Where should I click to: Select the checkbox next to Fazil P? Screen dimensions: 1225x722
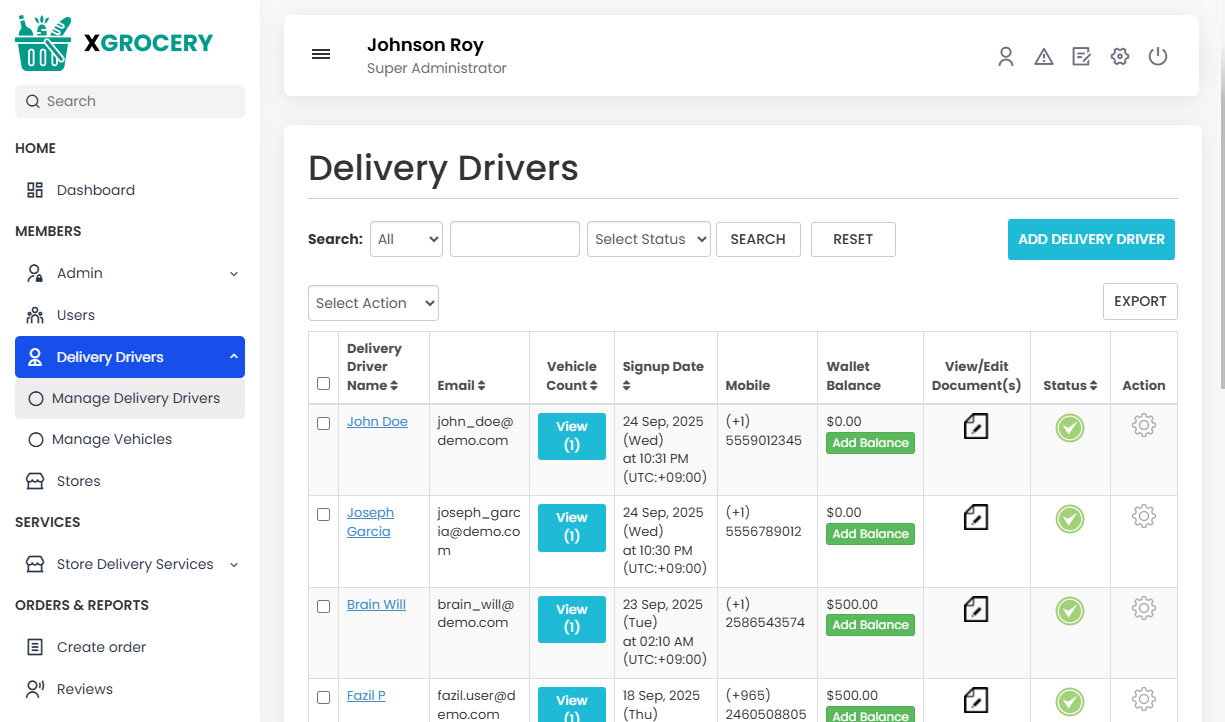323,697
